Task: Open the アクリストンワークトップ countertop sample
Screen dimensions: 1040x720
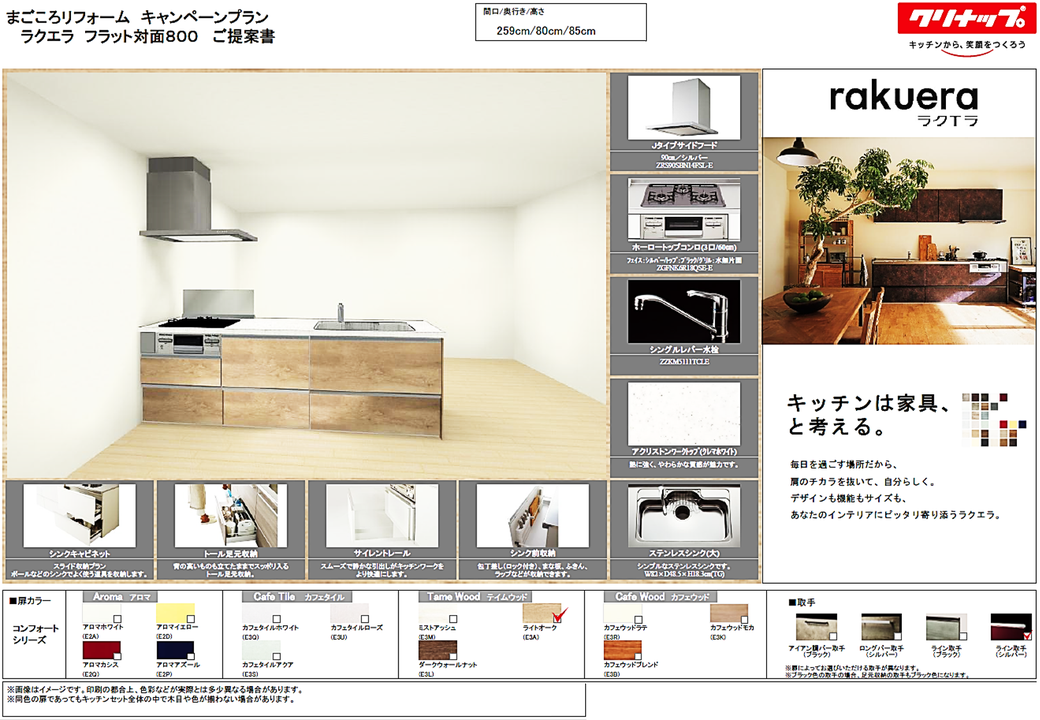Action: [684, 414]
